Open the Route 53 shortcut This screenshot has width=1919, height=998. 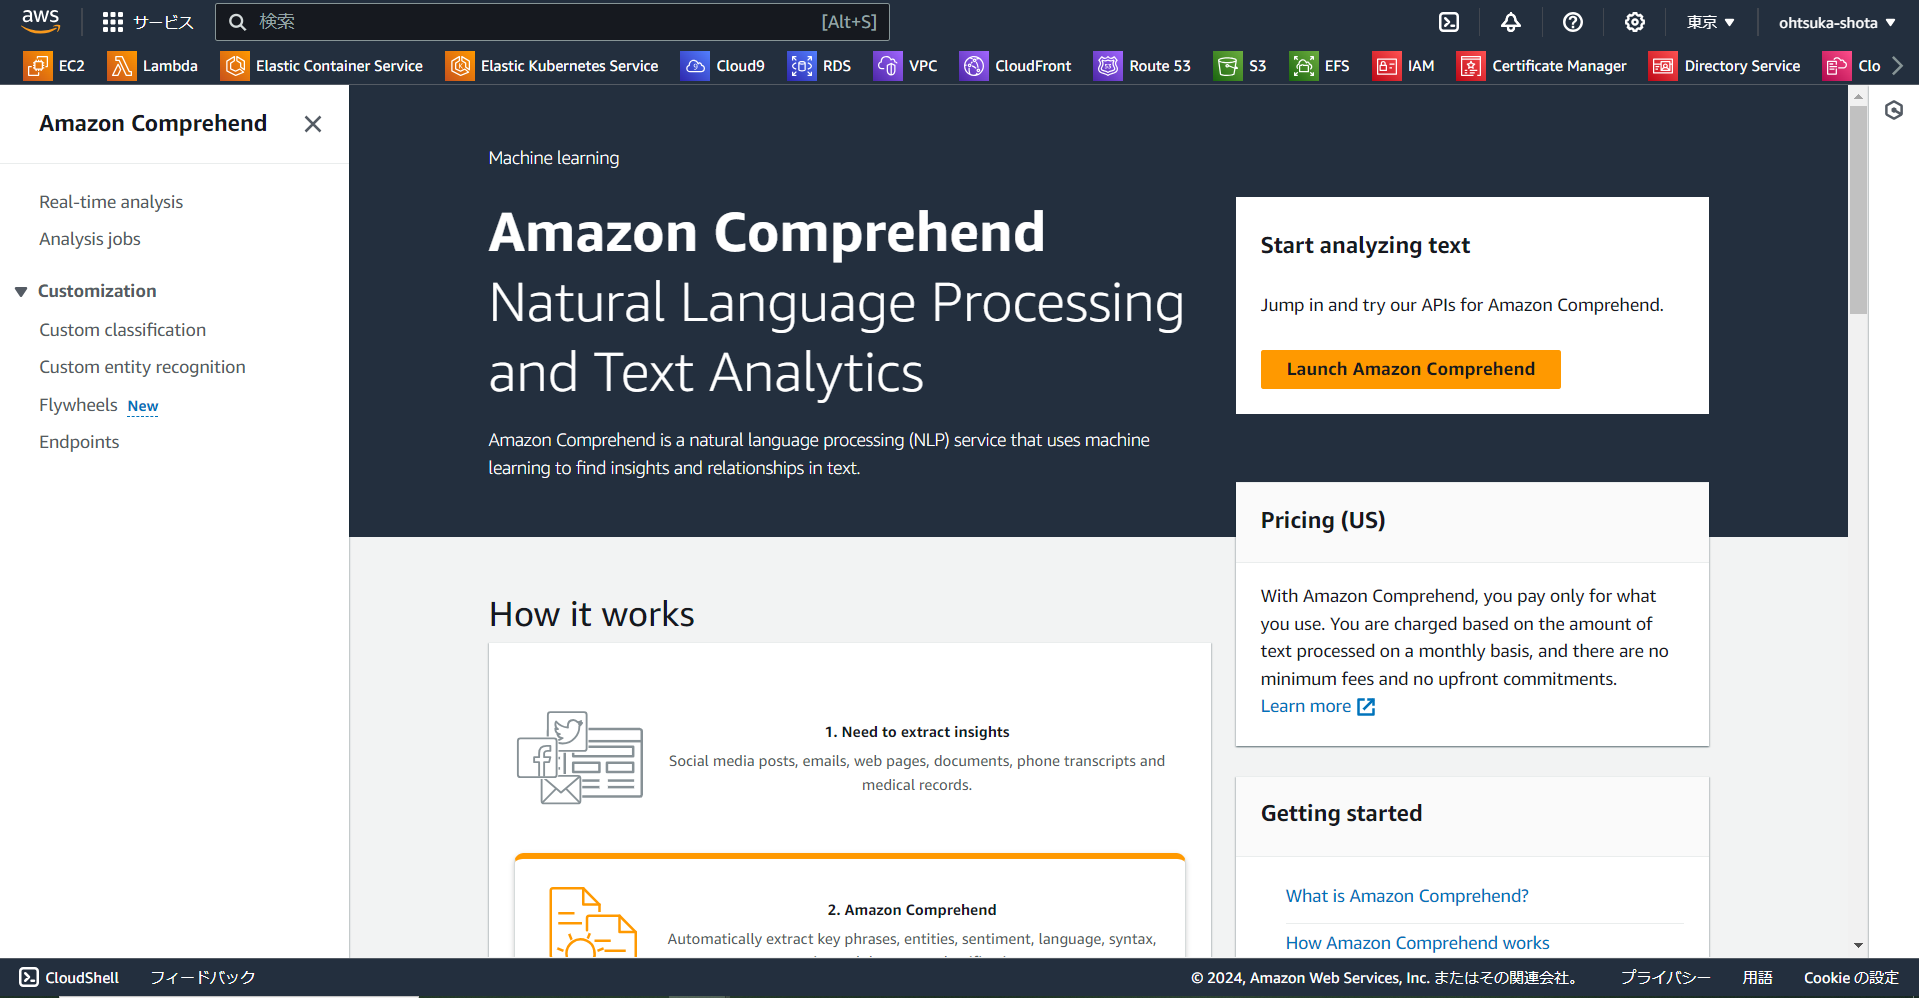tap(1143, 66)
